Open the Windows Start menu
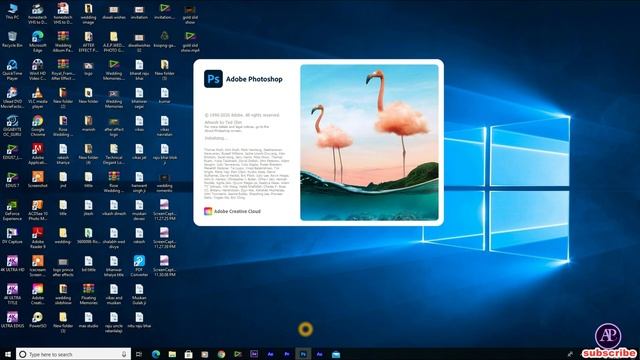Image resolution: width=640 pixels, height=360 pixels. [x=8, y=354]
